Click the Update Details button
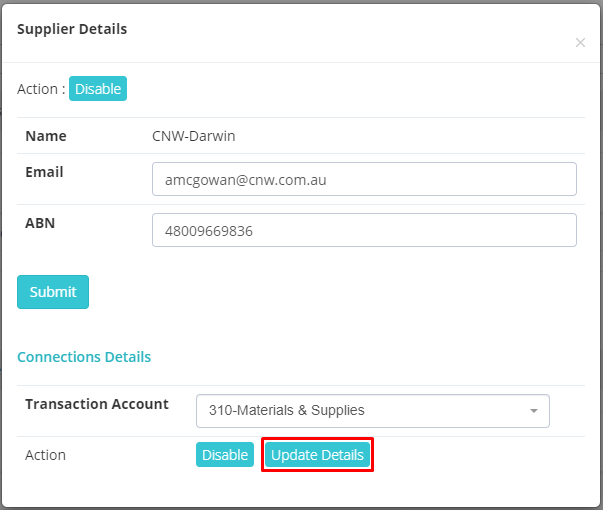 tap(317, 455)
